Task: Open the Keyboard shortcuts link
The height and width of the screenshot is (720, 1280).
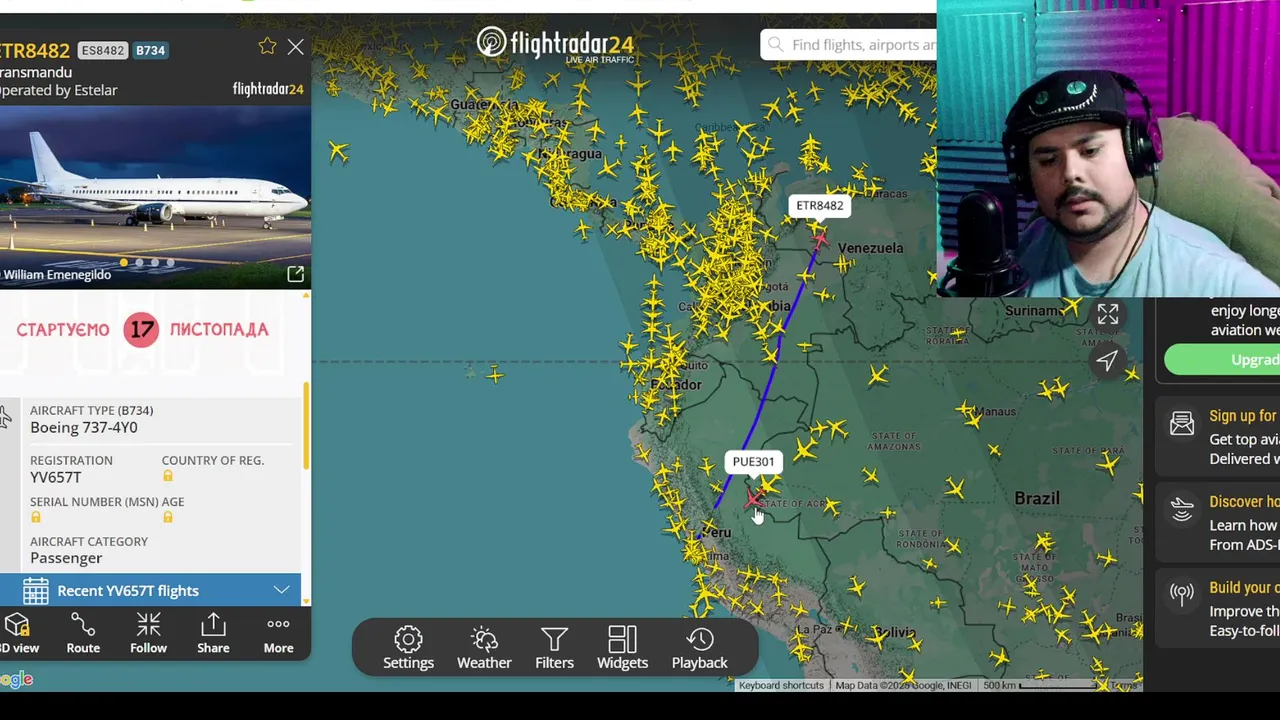Action: click(781, 685)
